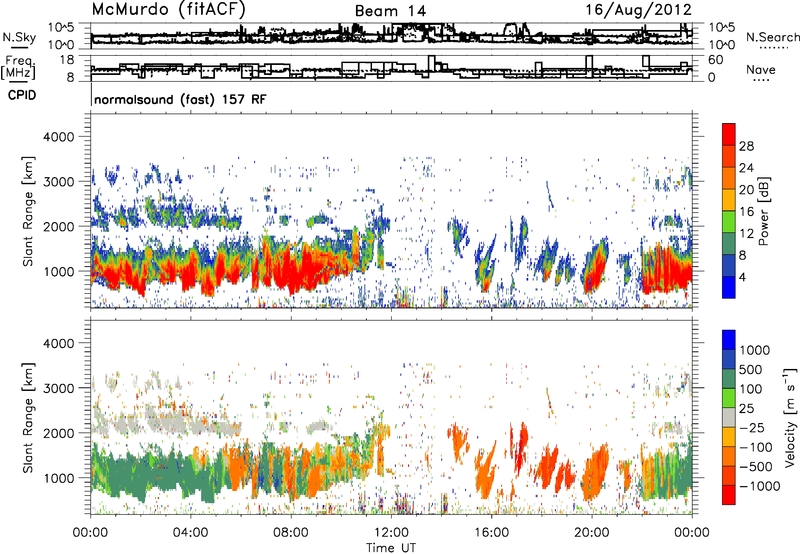
Task: Click the 4 tick on power colorbar
Action: (x=743, y=277)
